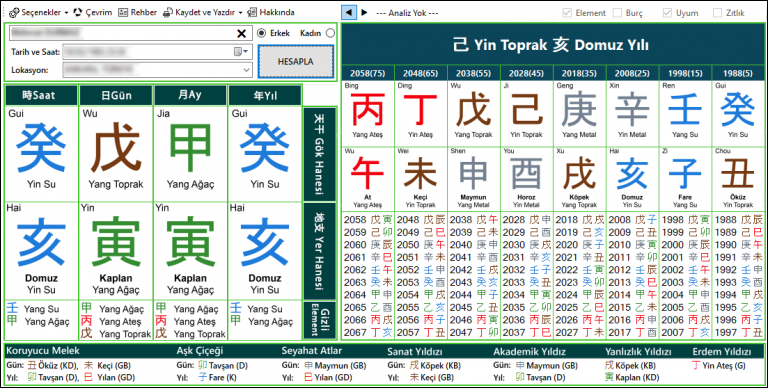Screen dimensions: 768x388
Task: Toggle the Uyum checkbox
Action: 667,13
